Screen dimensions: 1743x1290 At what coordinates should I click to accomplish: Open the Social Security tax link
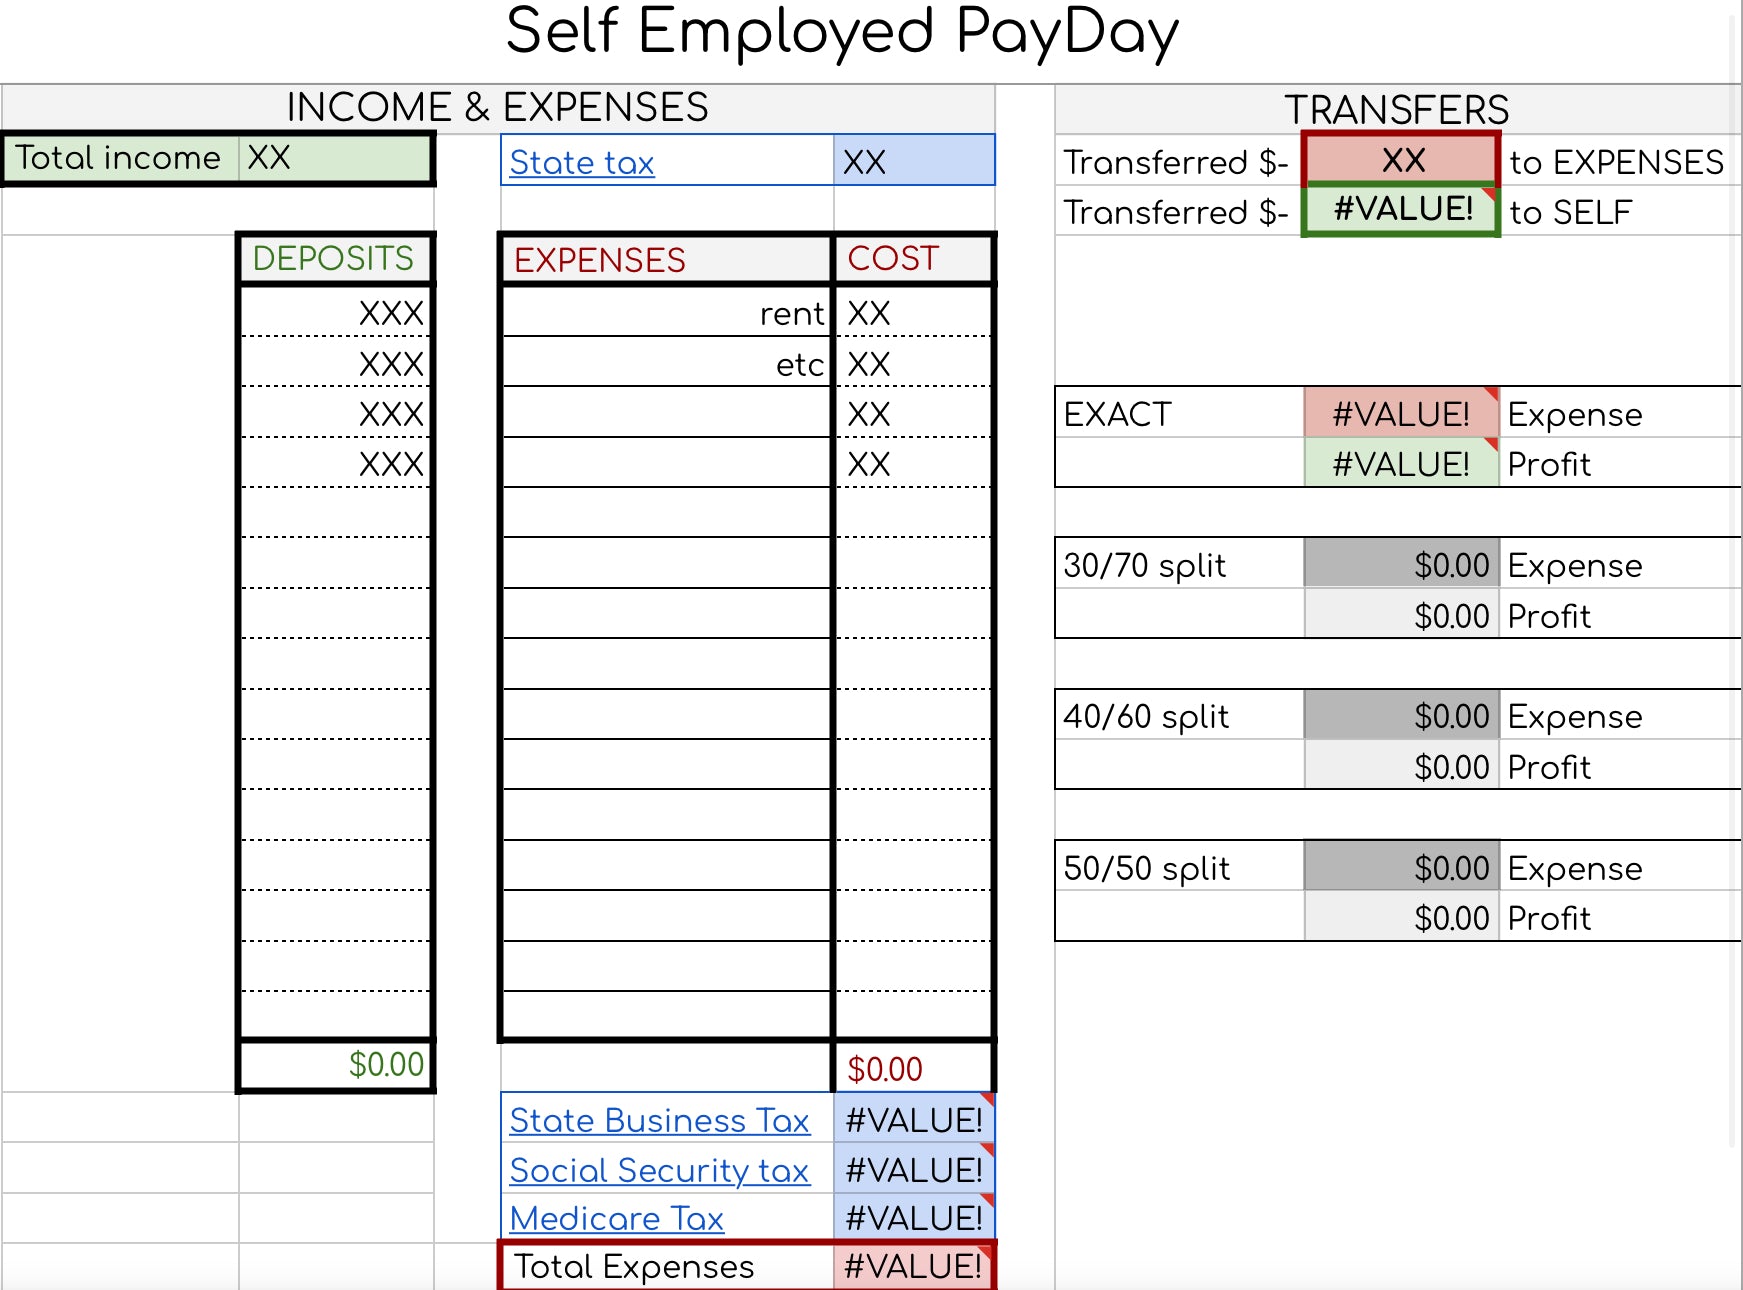(x=660, y=1170)
